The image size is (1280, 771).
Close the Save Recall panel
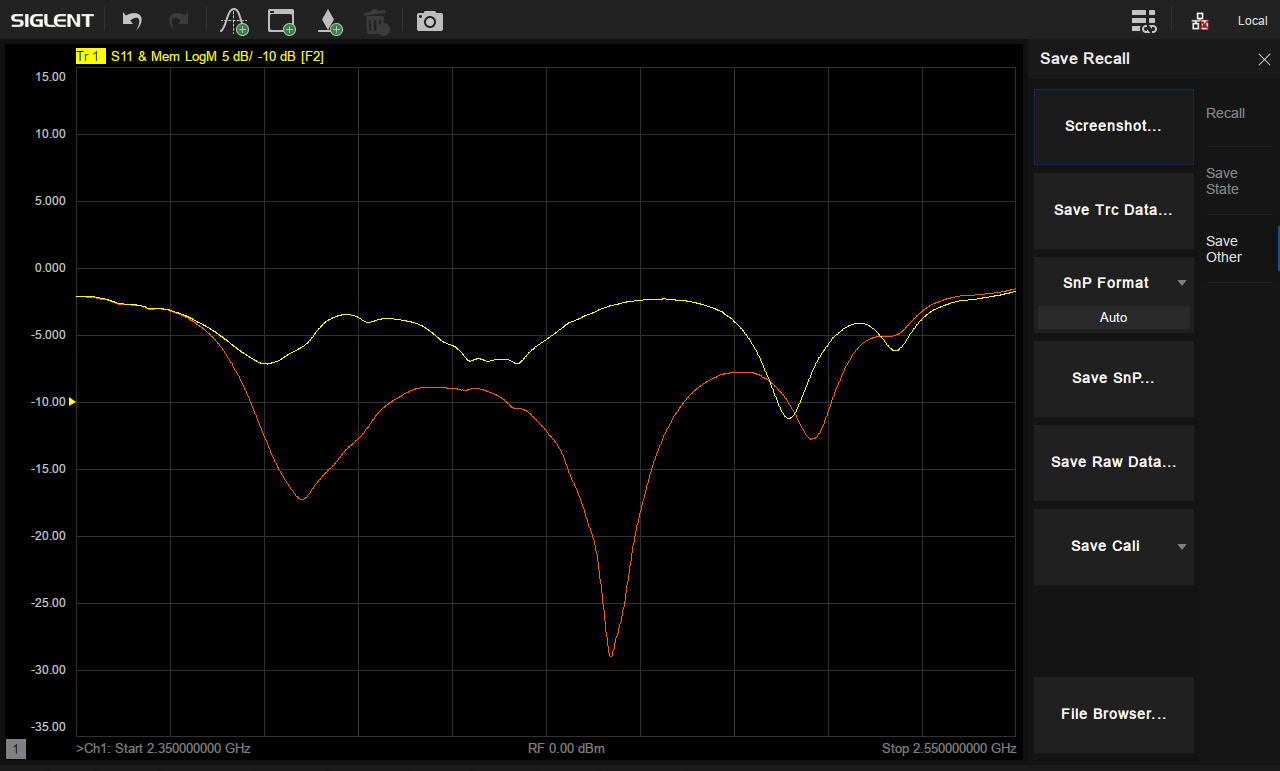(1264, 59)
